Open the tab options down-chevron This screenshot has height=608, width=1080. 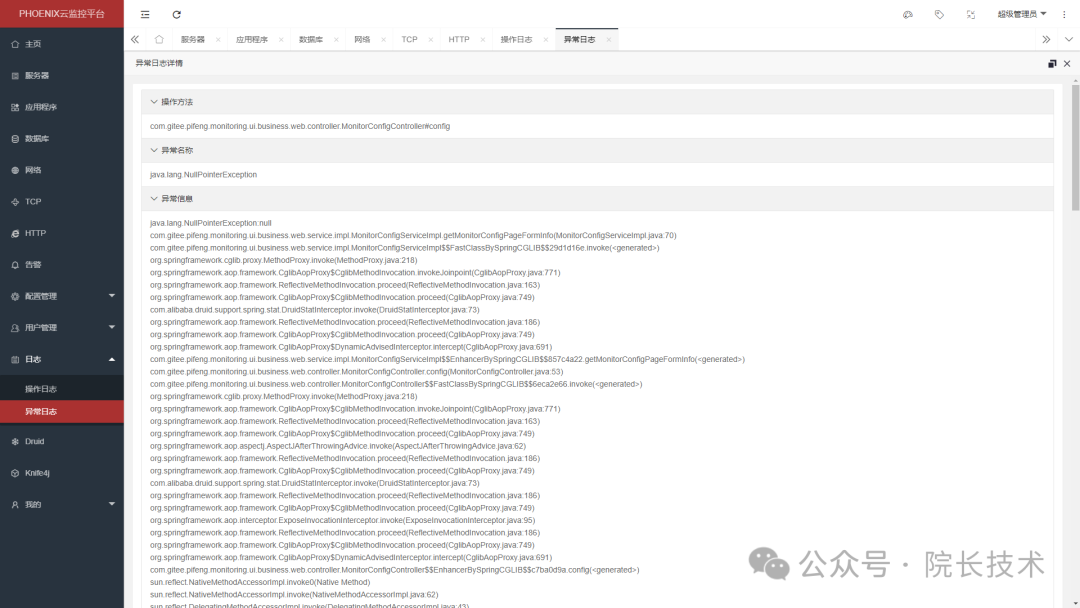point(1068,39)
